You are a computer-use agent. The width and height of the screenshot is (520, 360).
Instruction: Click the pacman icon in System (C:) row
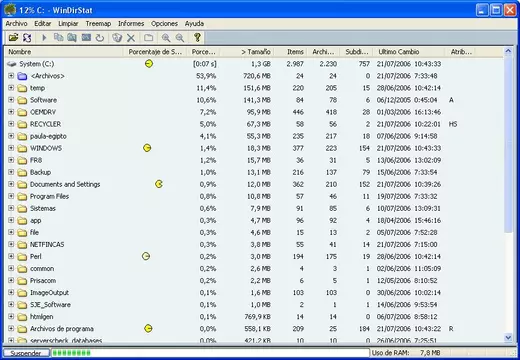(x=149, y=64)
